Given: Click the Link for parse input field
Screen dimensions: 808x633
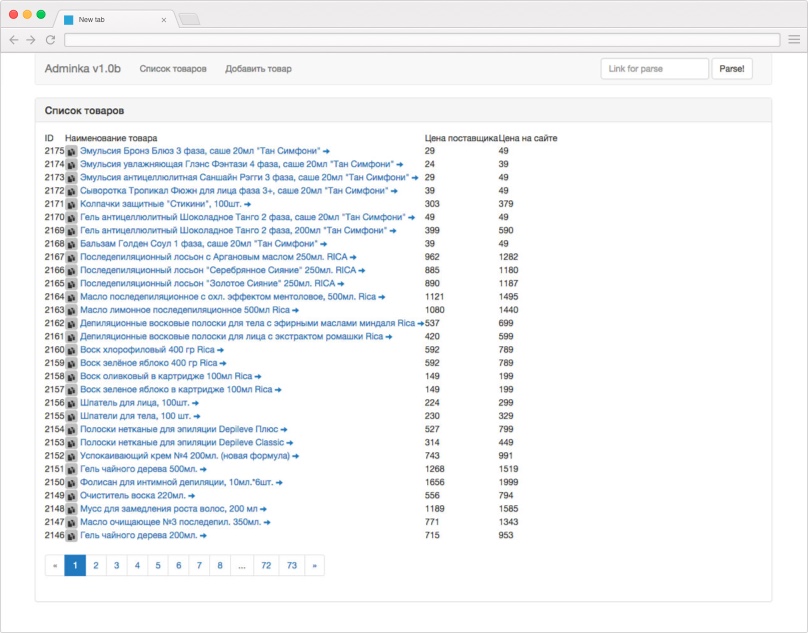Looking at the screenshot, I should 654,69.
